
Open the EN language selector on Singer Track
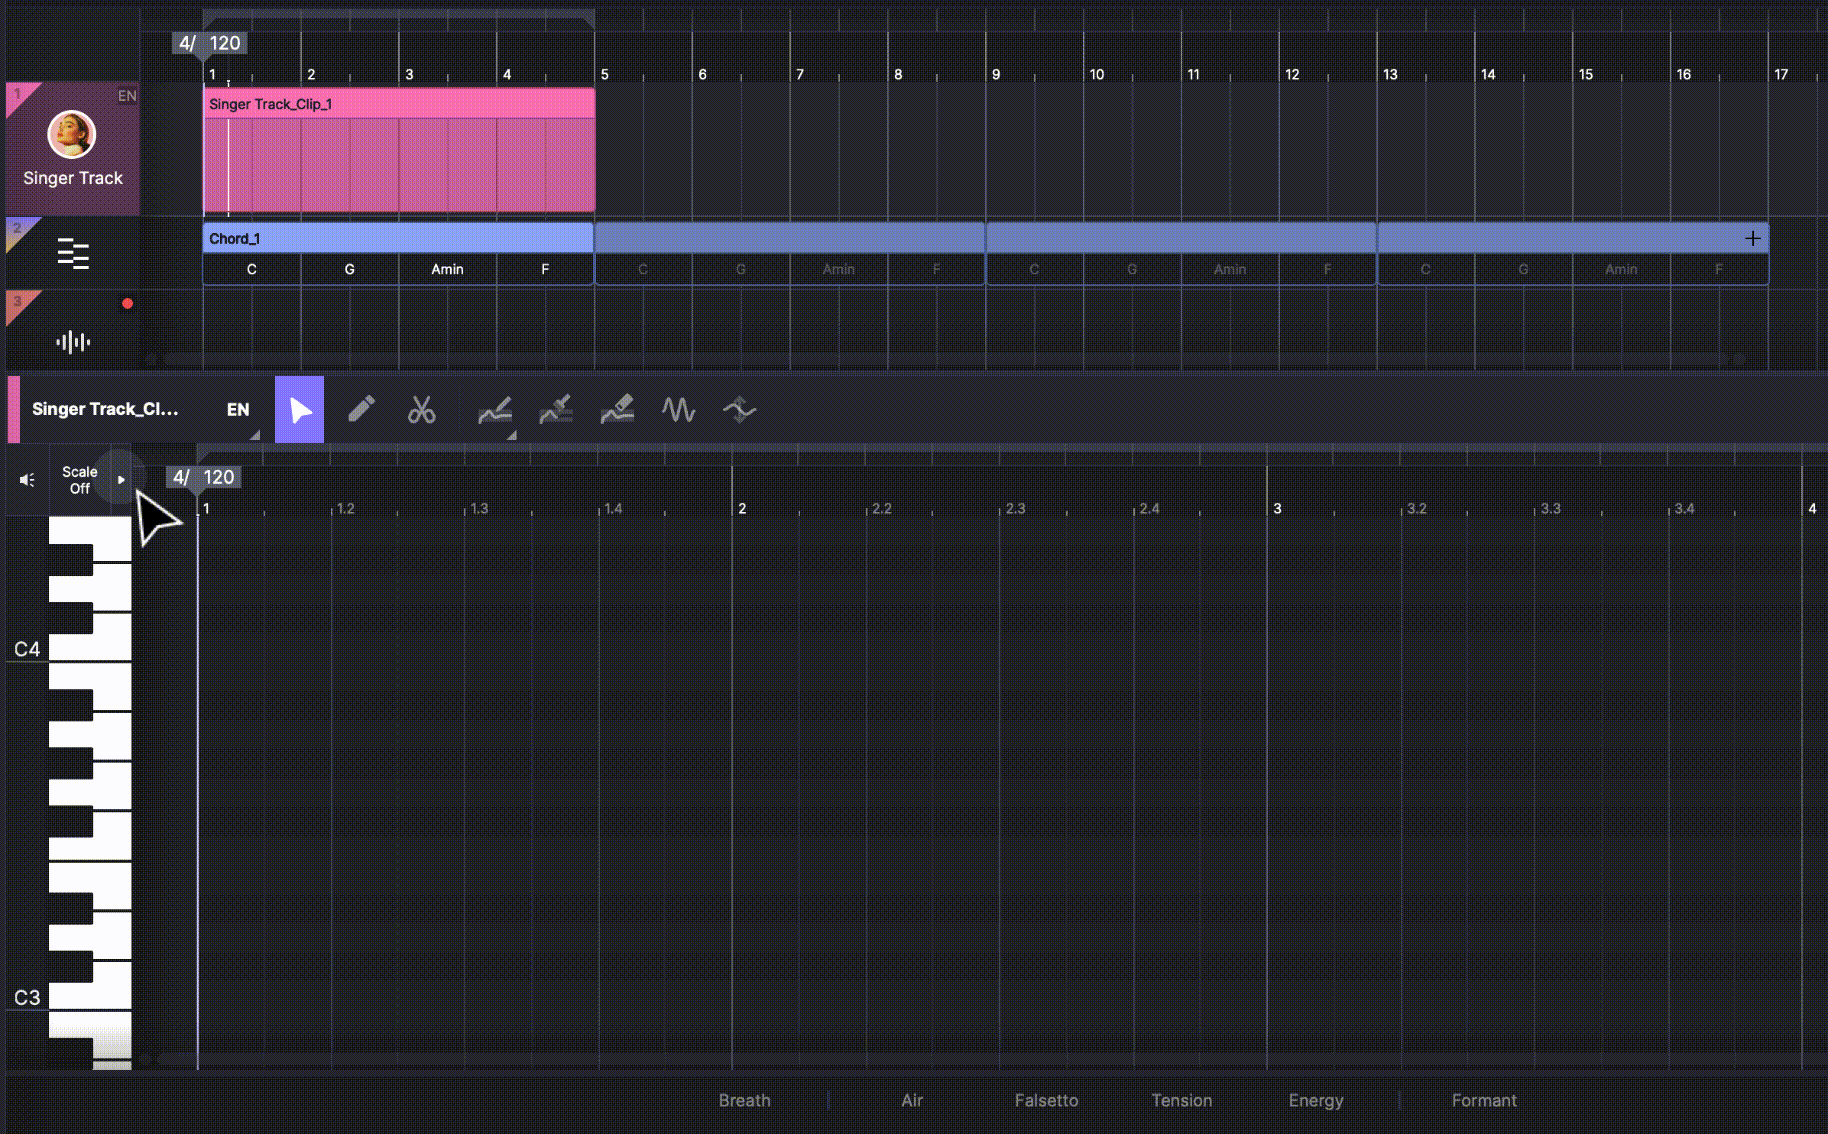[127, 96]
